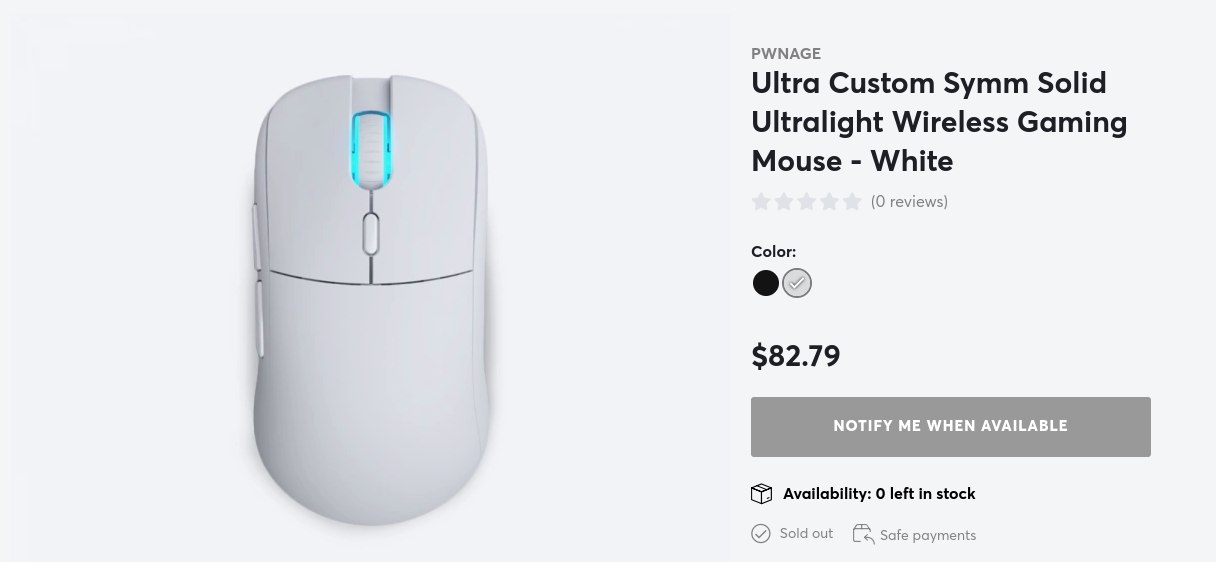Image resolution: width=1216 pixels, height=562 pixels.
Task: Click the Ultra Custom Symm product title
Action: coord(939,122)
